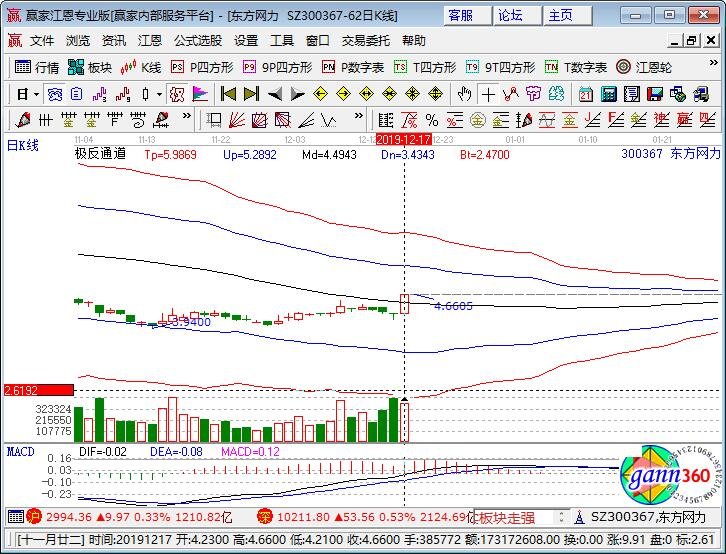
Task: Expand the top toolbar overflow chevron
Action: [713, 62]
